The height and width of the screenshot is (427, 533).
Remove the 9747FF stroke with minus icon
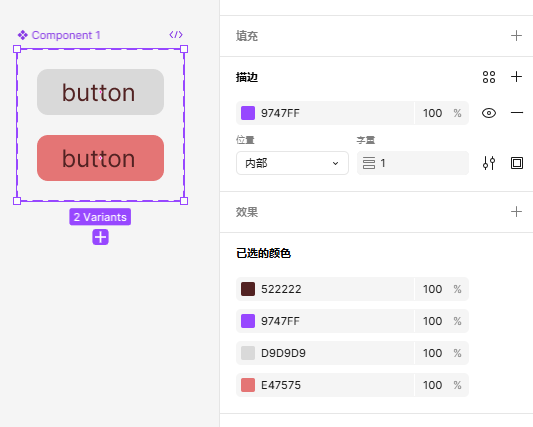[x=517, y=113]
